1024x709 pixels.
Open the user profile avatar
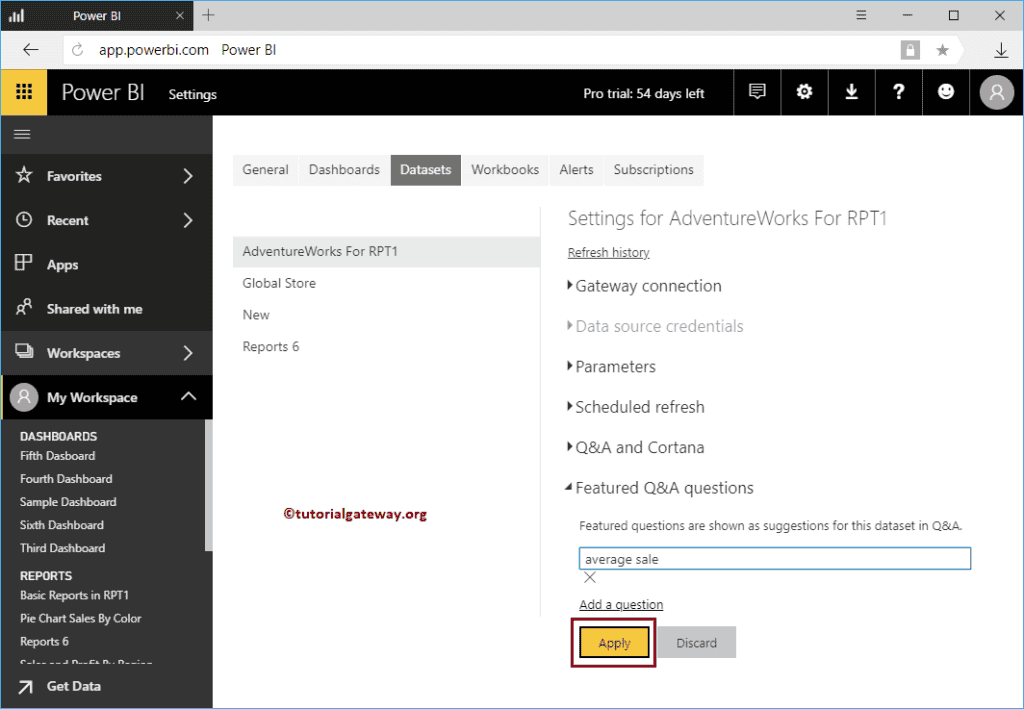[996, 92]
